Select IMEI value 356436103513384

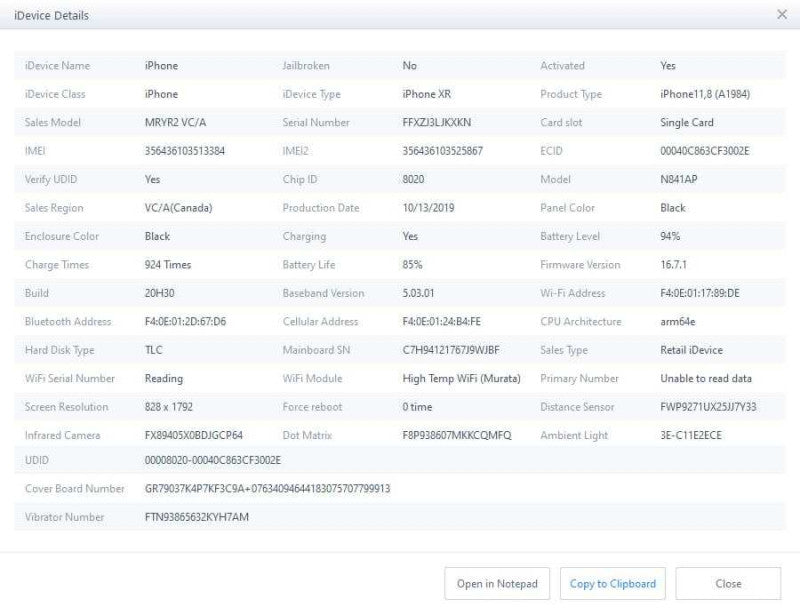(185, 151)
